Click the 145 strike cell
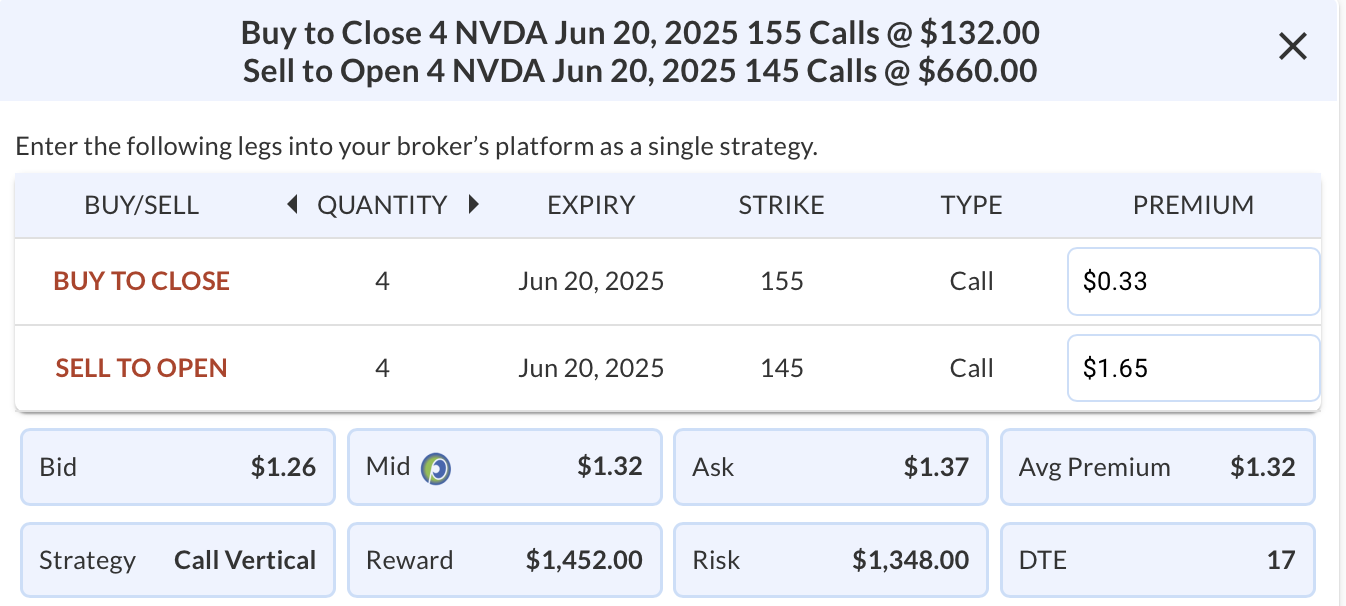Viewport: 1346px width, 606px height. pyautogui.click(x=782, y=368)
